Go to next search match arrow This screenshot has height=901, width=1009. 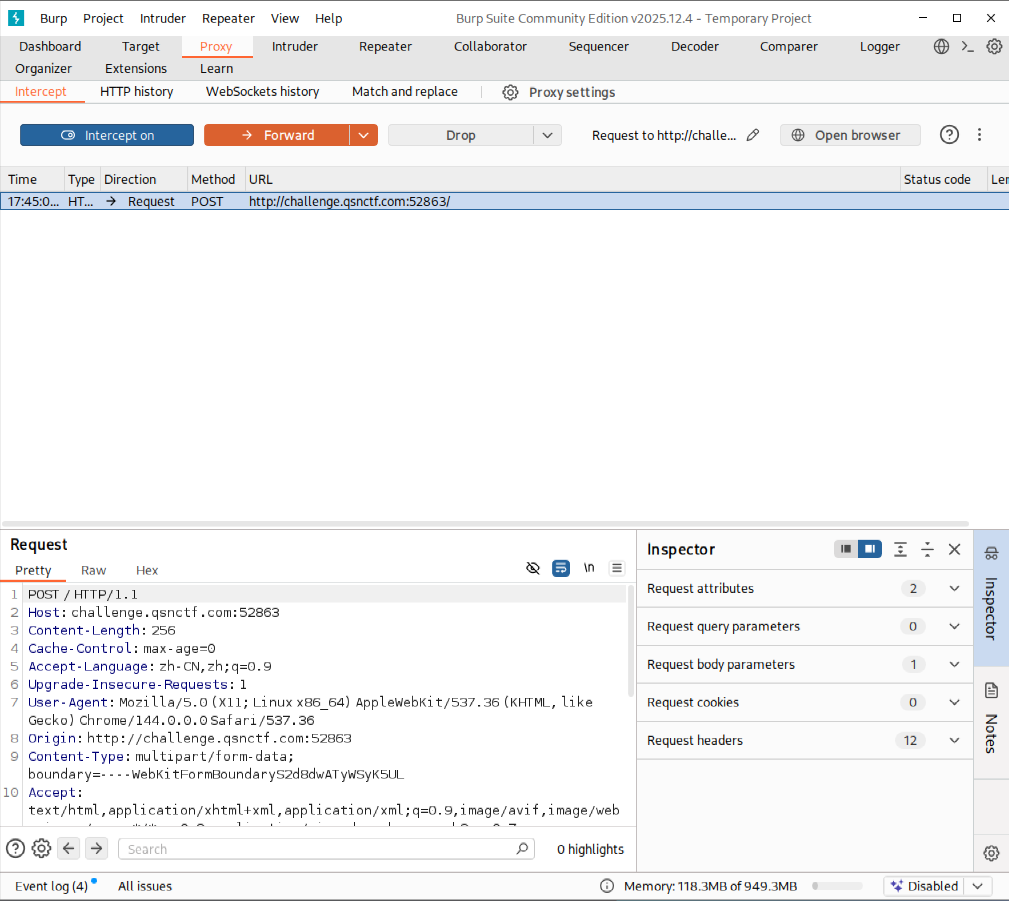click(97, 848)
